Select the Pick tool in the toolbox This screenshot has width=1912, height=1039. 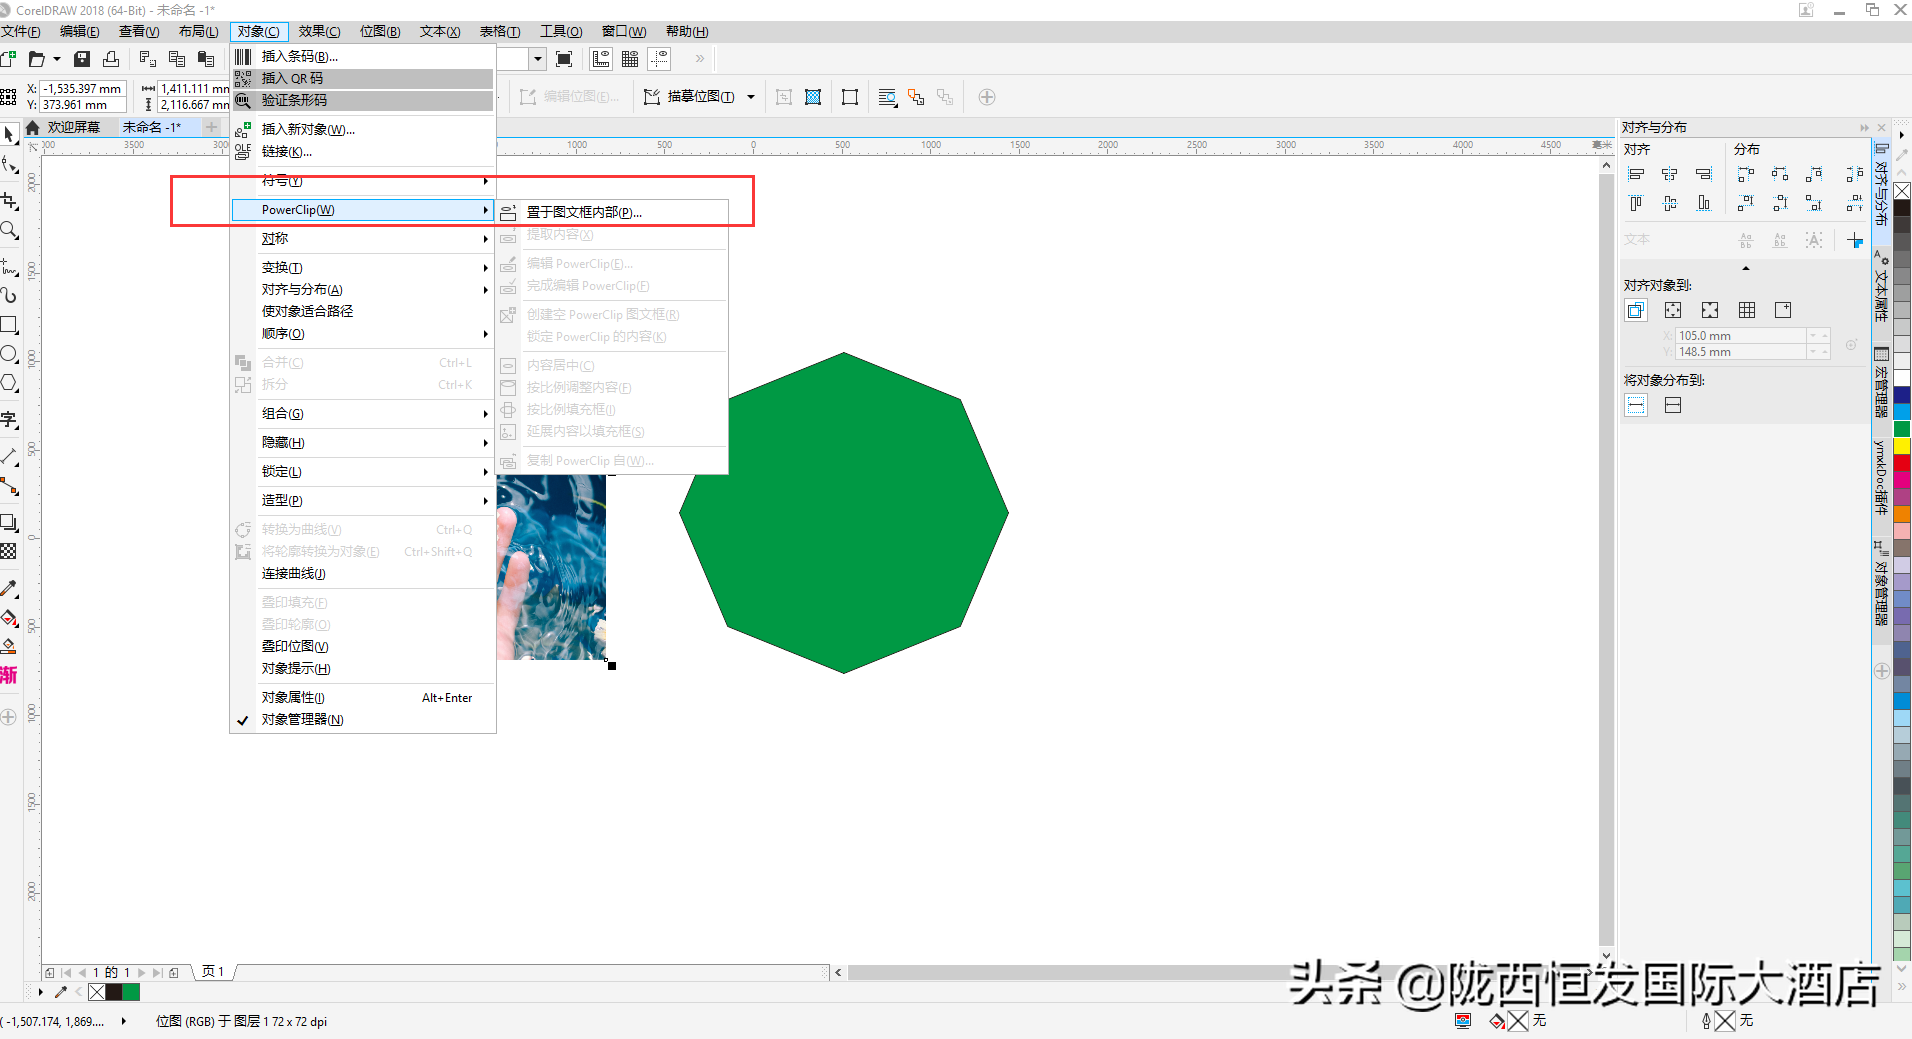(9, 134)
